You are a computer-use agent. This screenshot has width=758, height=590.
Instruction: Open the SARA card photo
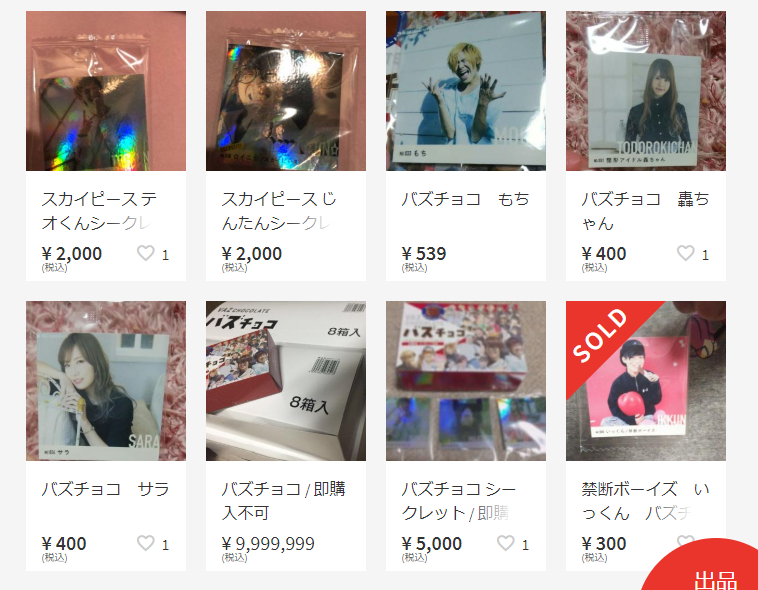pyautogui.click(x=106, y=381)
